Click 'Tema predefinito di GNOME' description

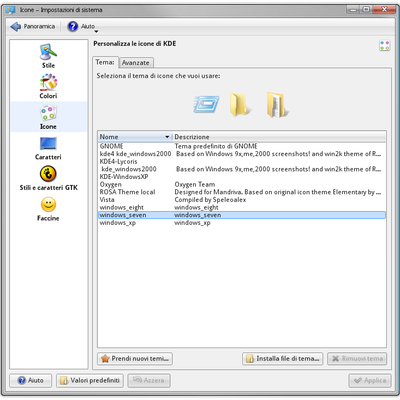click(216, 146)
